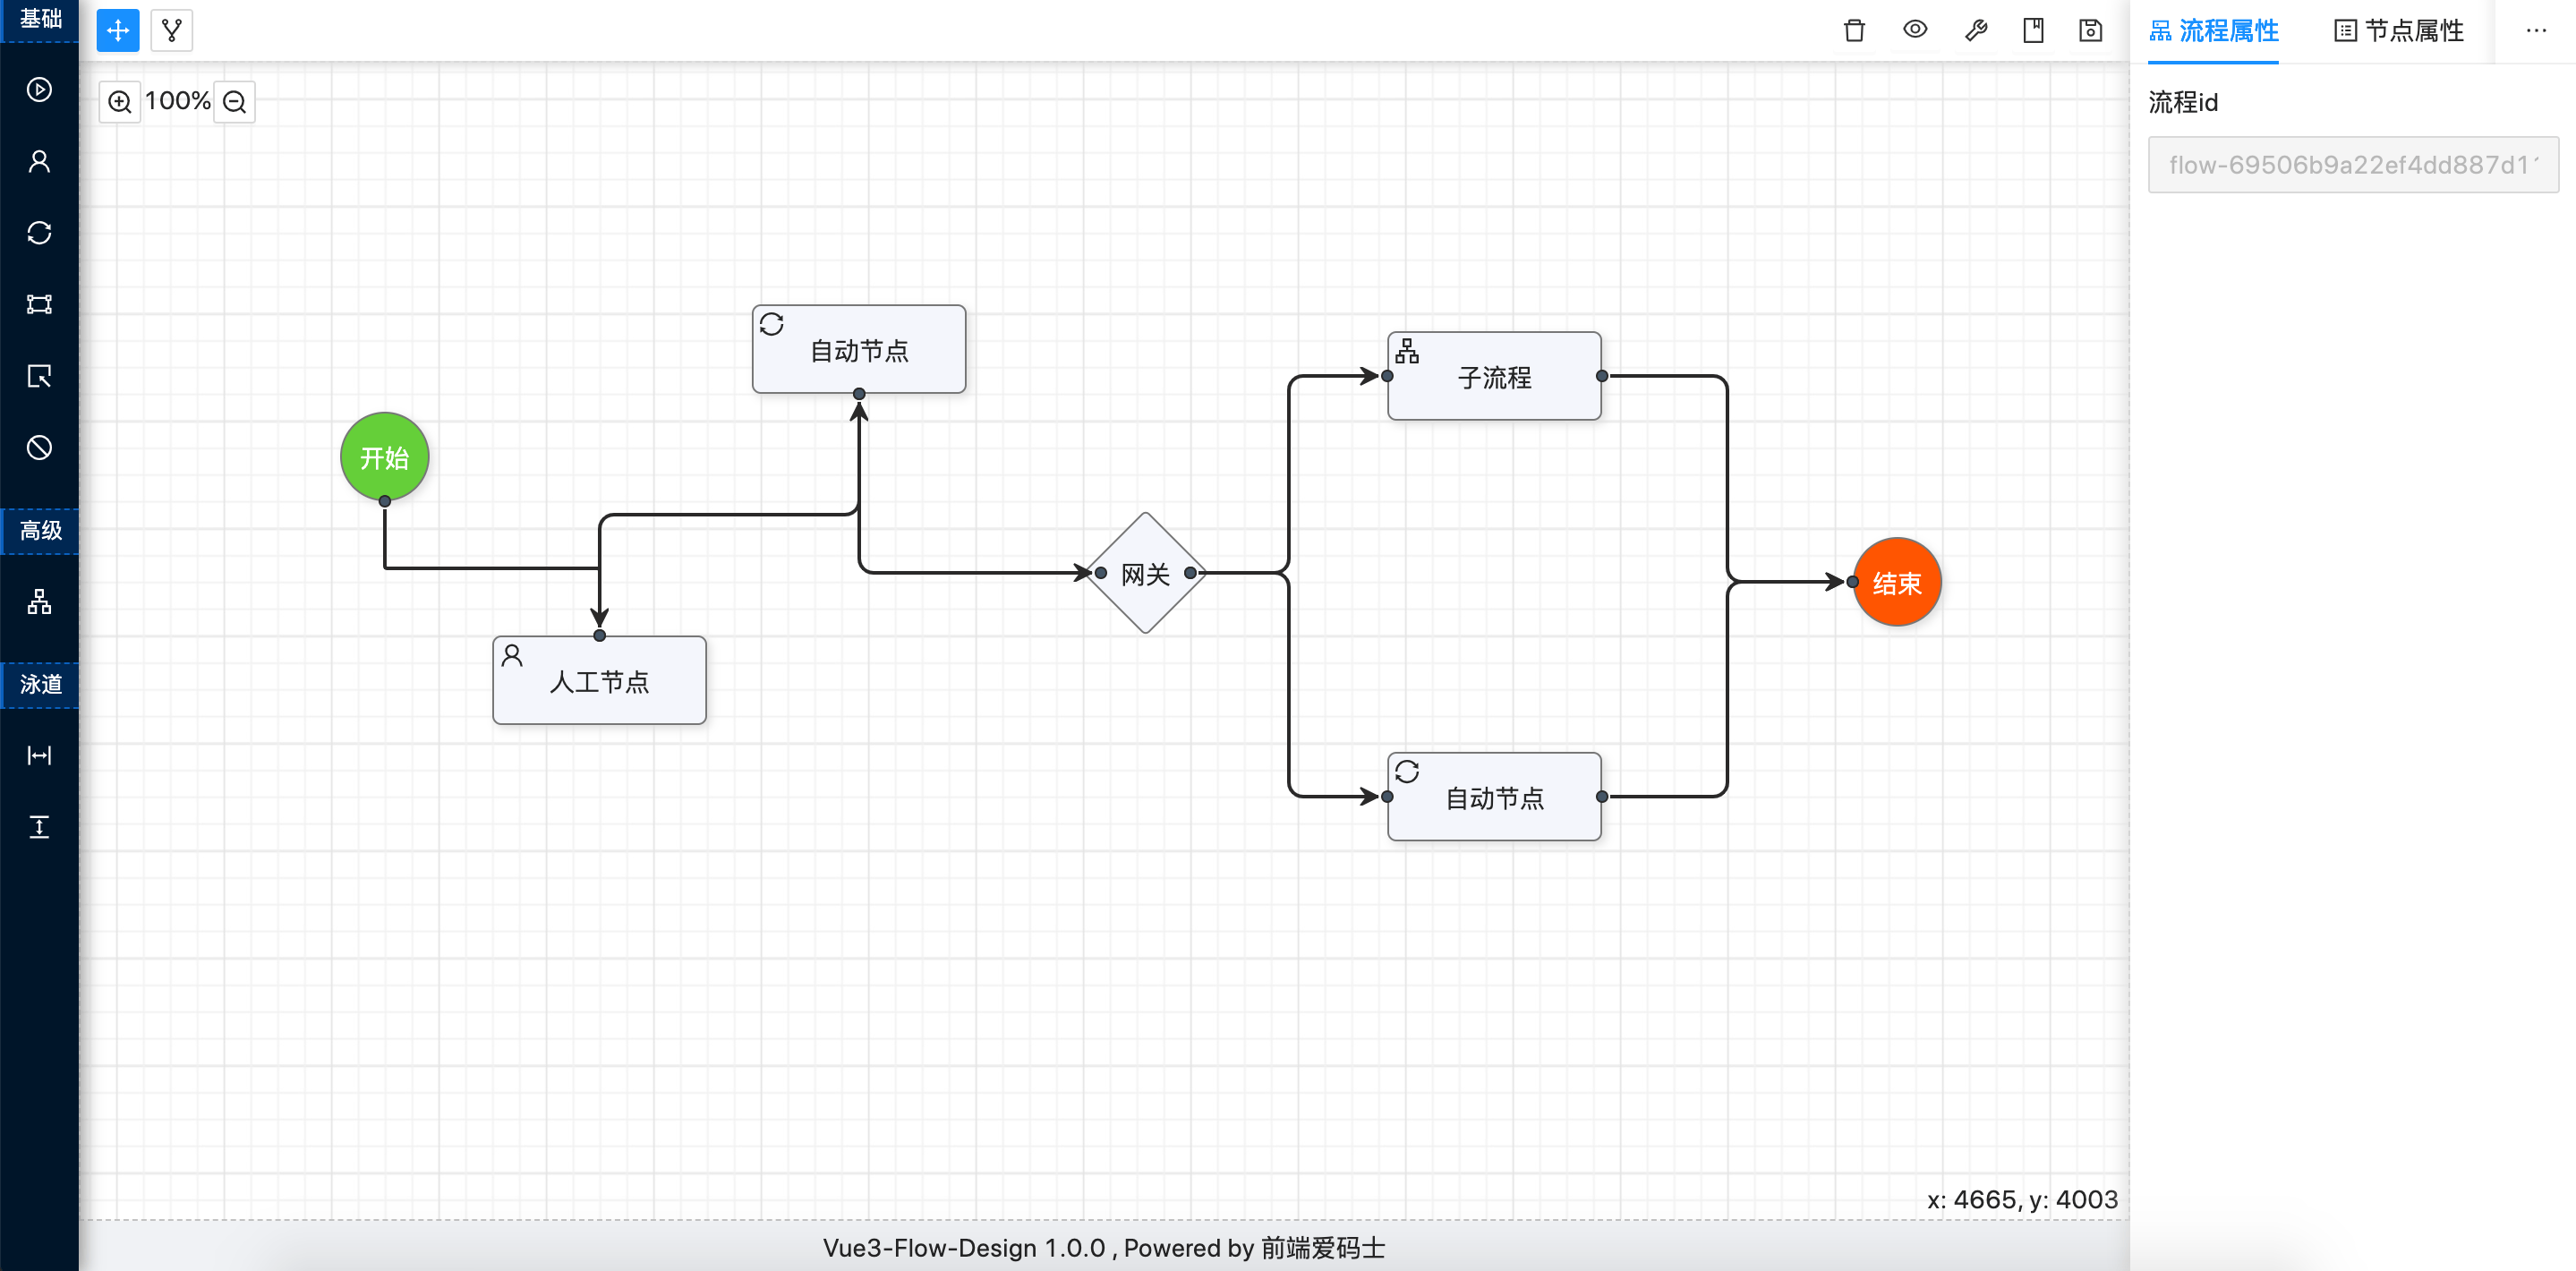Select the horizontal swimlane tool
This screenshot has height=1271, width=2576.
click(40, 756)
